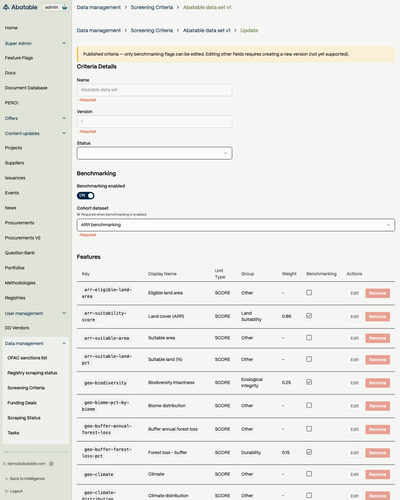
Task: Click the Weight column header
Action: tap(289, 274)
